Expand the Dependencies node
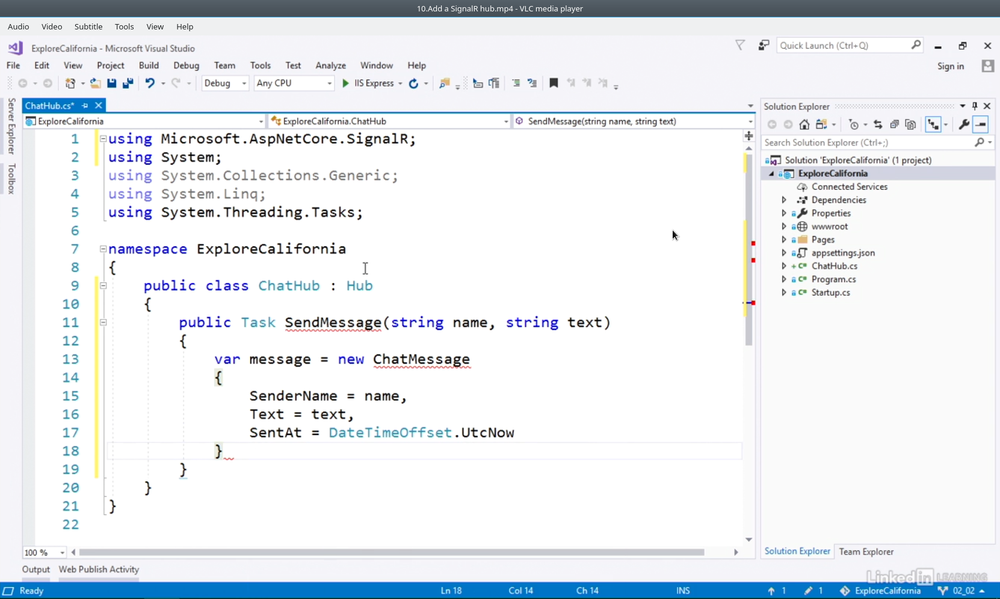The height and width of the screenshot is (599, 1000). [784, 200]
